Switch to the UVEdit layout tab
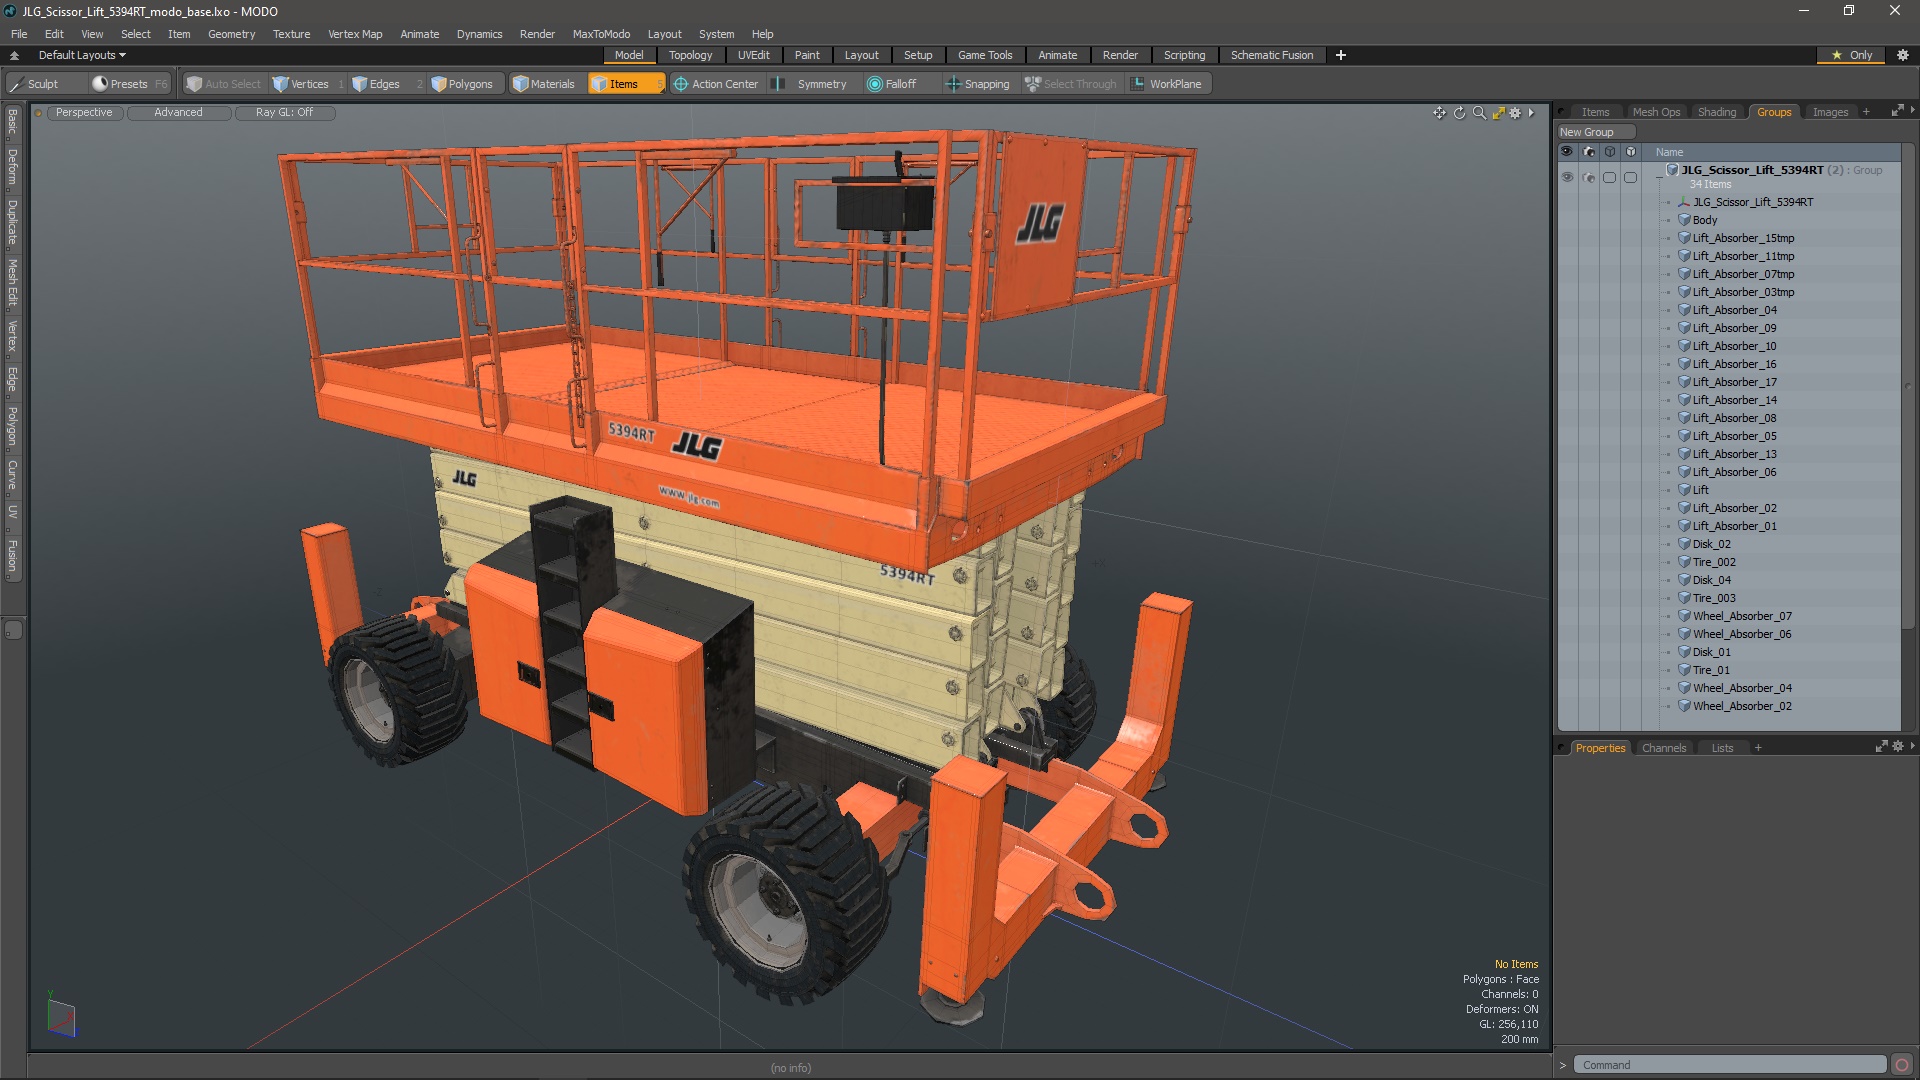 (753, 55)
